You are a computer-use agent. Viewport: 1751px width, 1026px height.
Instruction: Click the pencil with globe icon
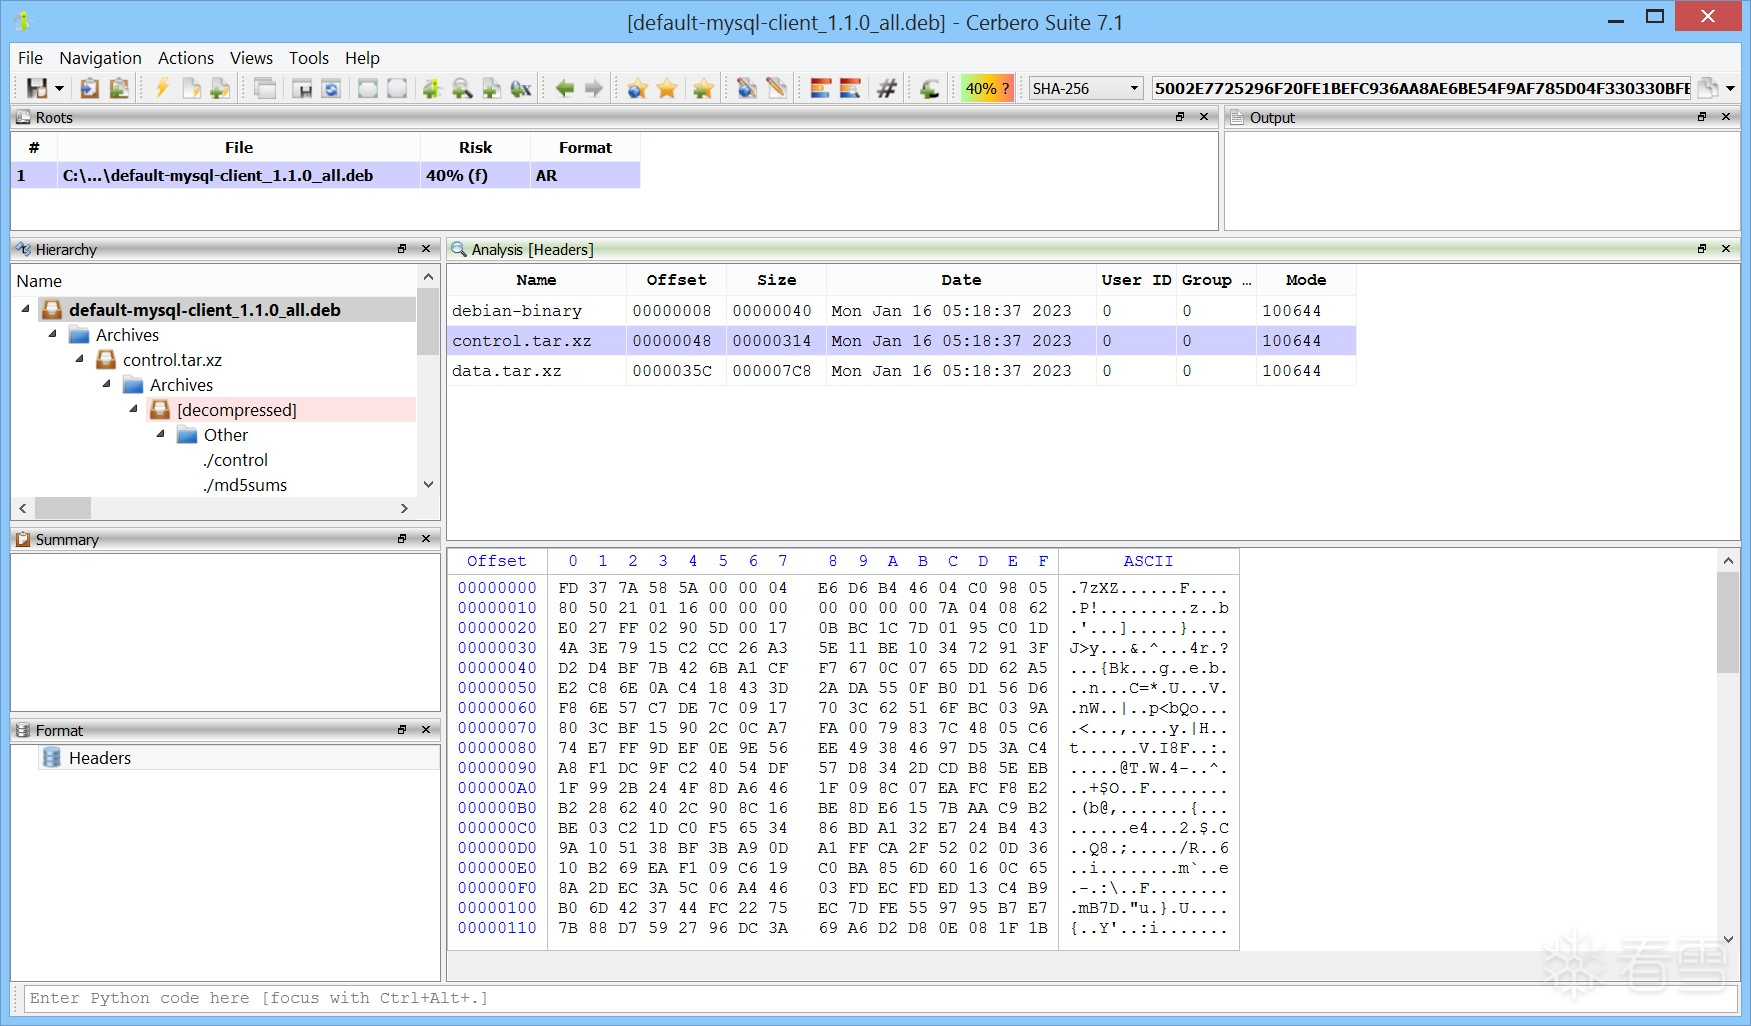click(x=747, y=88)
